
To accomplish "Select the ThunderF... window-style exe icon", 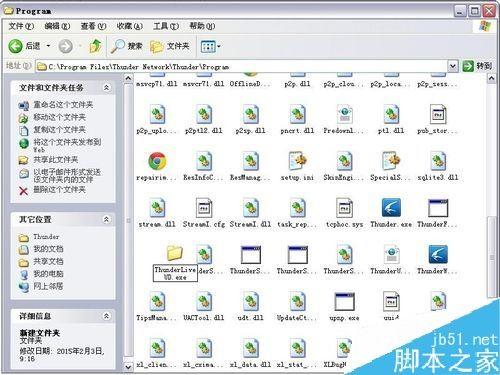I will (x=438, y=208).
